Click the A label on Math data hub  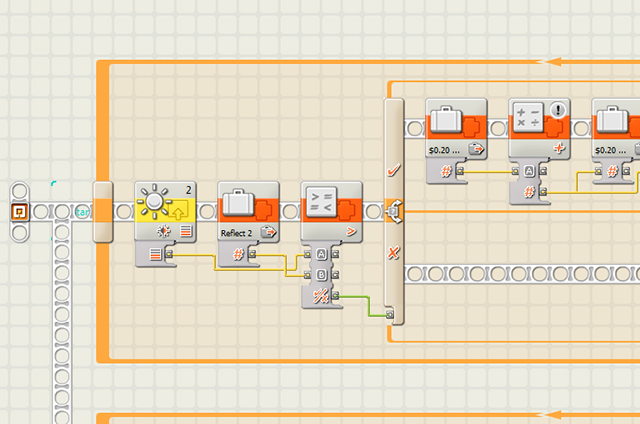click(x=529, y=171)
